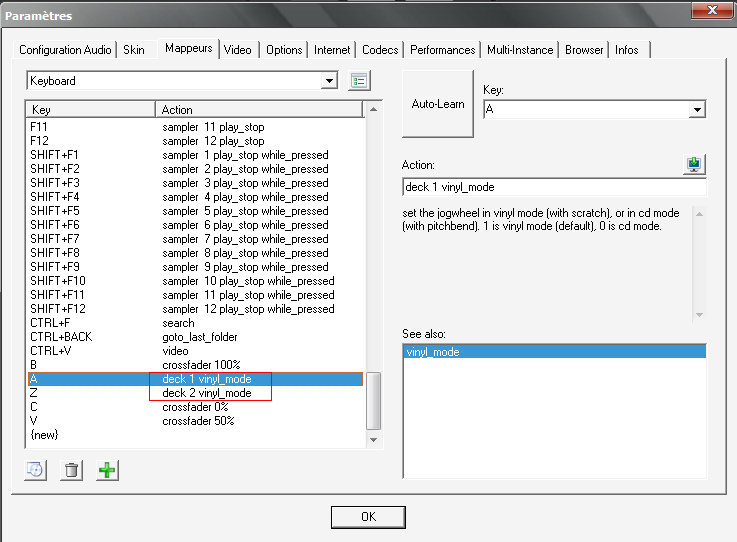Select the {new} mapping entry
This screenshot has width=737, height=542.
45,436
